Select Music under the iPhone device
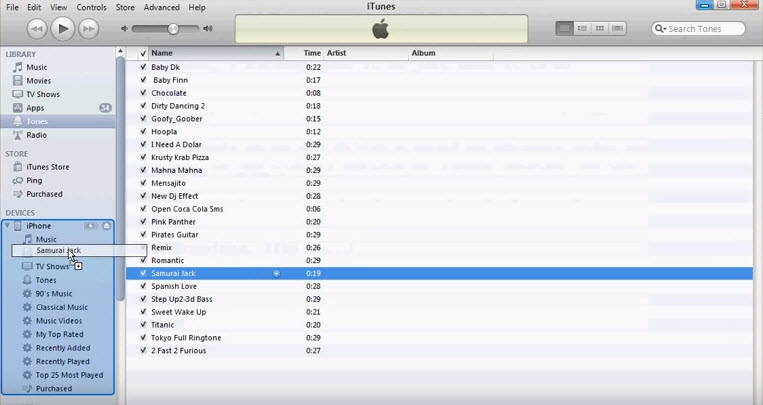763x405 pixels. tap(46, 239)
